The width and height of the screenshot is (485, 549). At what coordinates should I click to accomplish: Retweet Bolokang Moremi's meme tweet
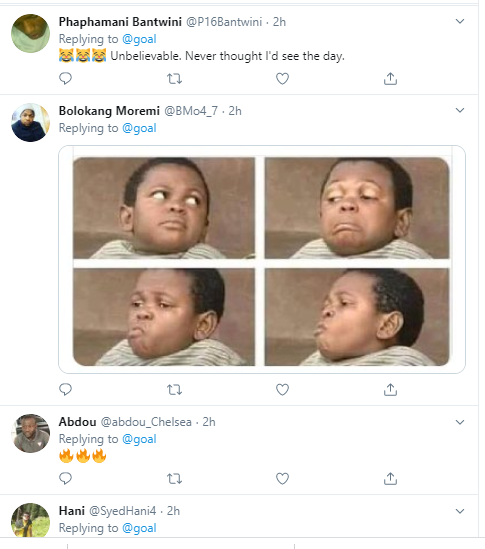[x=174, y=389]
